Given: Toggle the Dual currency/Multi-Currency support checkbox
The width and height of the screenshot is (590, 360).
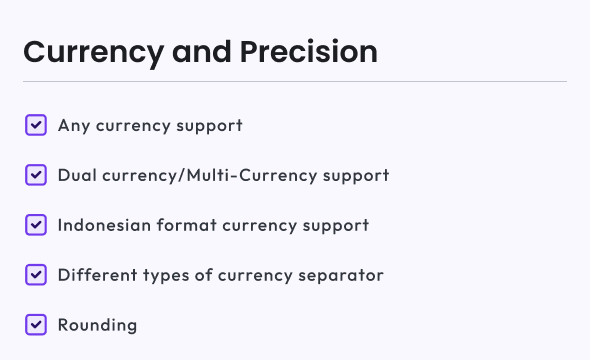Looking at the screenshot, I should (x=36, y=175).
